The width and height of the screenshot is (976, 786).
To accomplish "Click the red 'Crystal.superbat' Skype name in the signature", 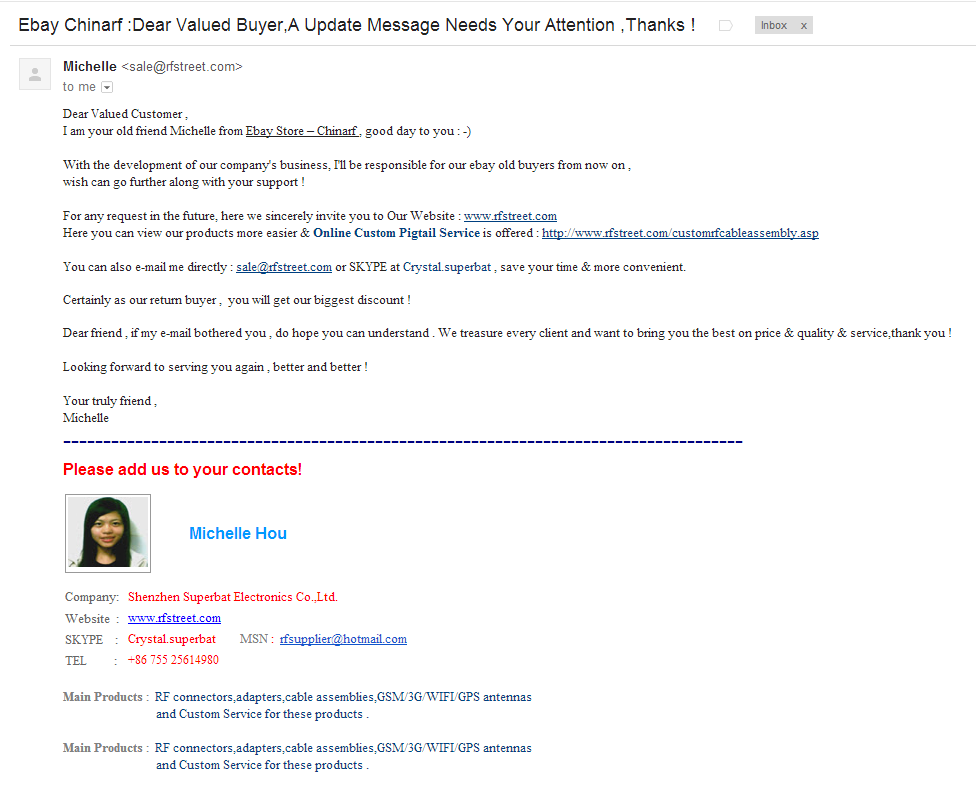I will (172, 639).
